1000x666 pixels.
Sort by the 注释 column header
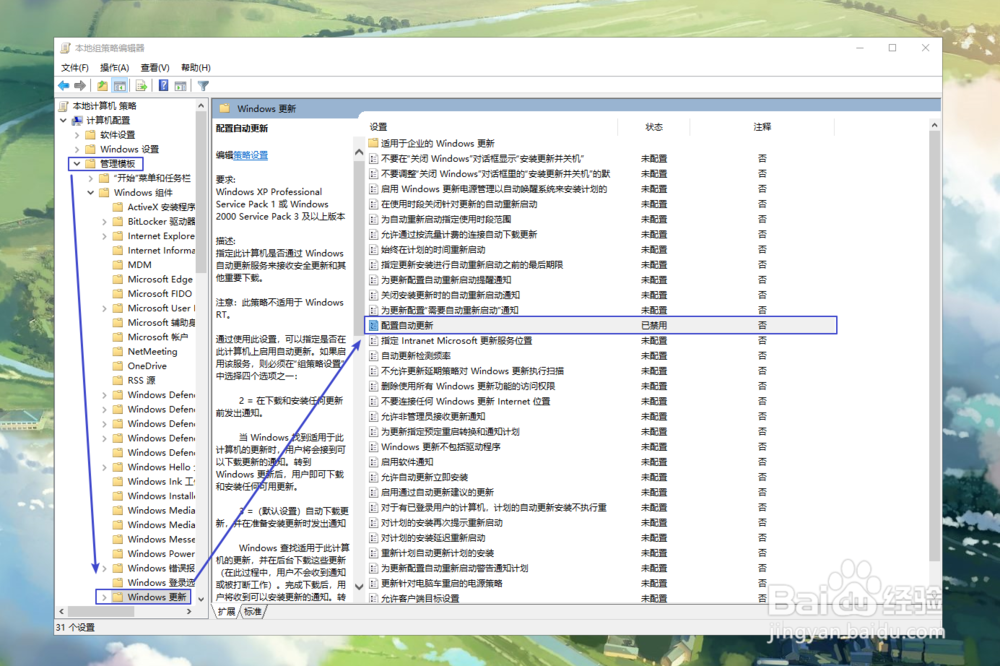tap(762, 127)
